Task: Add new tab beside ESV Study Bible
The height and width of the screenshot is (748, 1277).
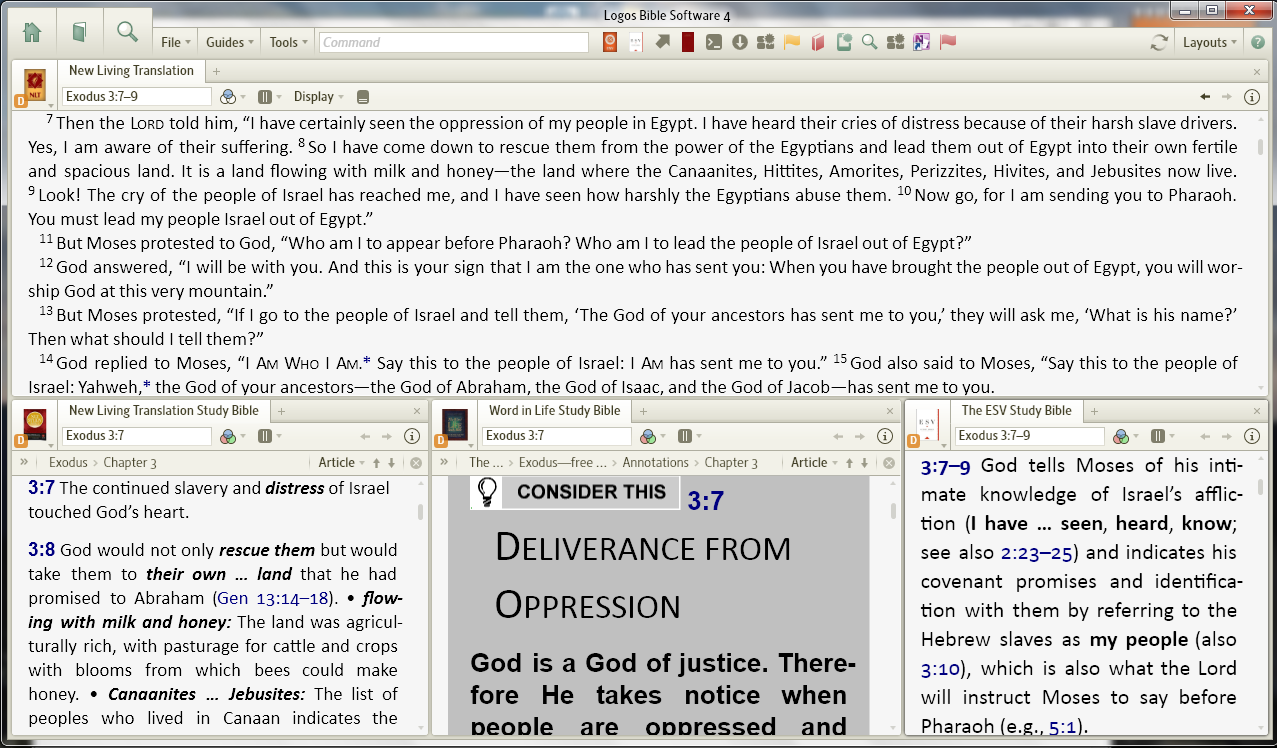Action: pyautogui.click(x=1092, y=411)
